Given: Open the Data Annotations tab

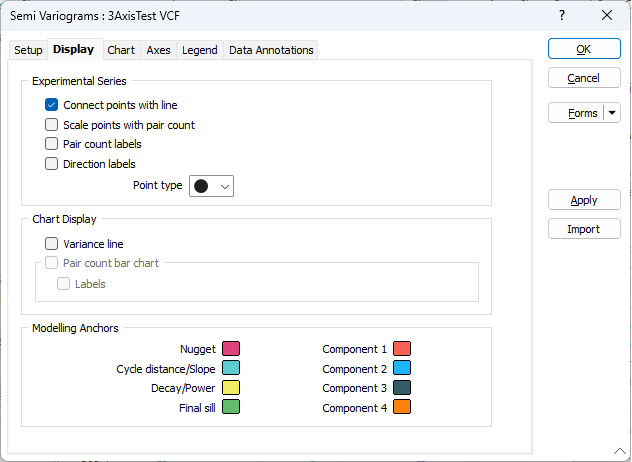Looking at the screenshot, I should (271, 50).
